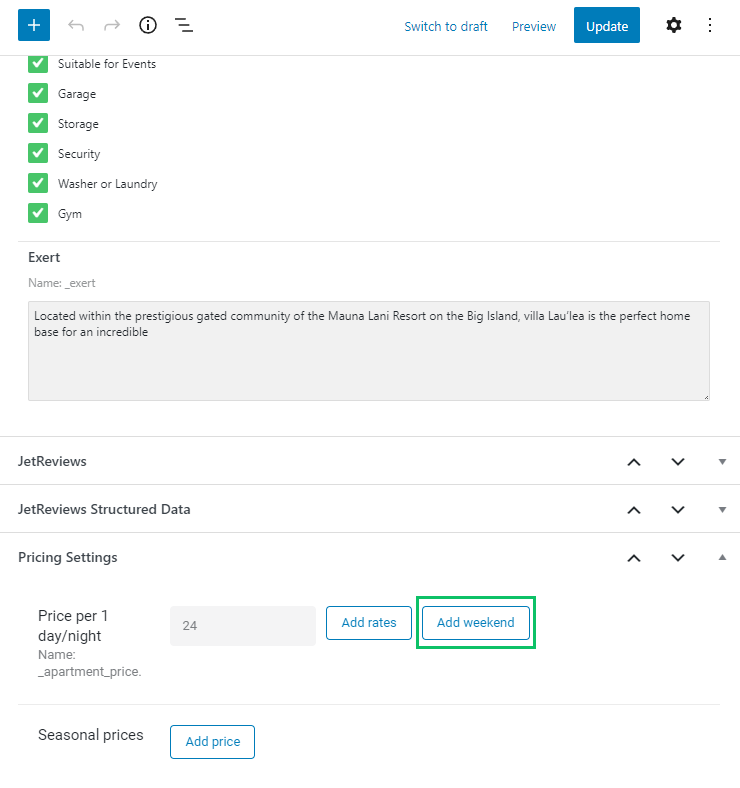The height and width of the screenshot is (788, 740).
Task: Click the Exert textarea resize handle
Action: [706, 397]
